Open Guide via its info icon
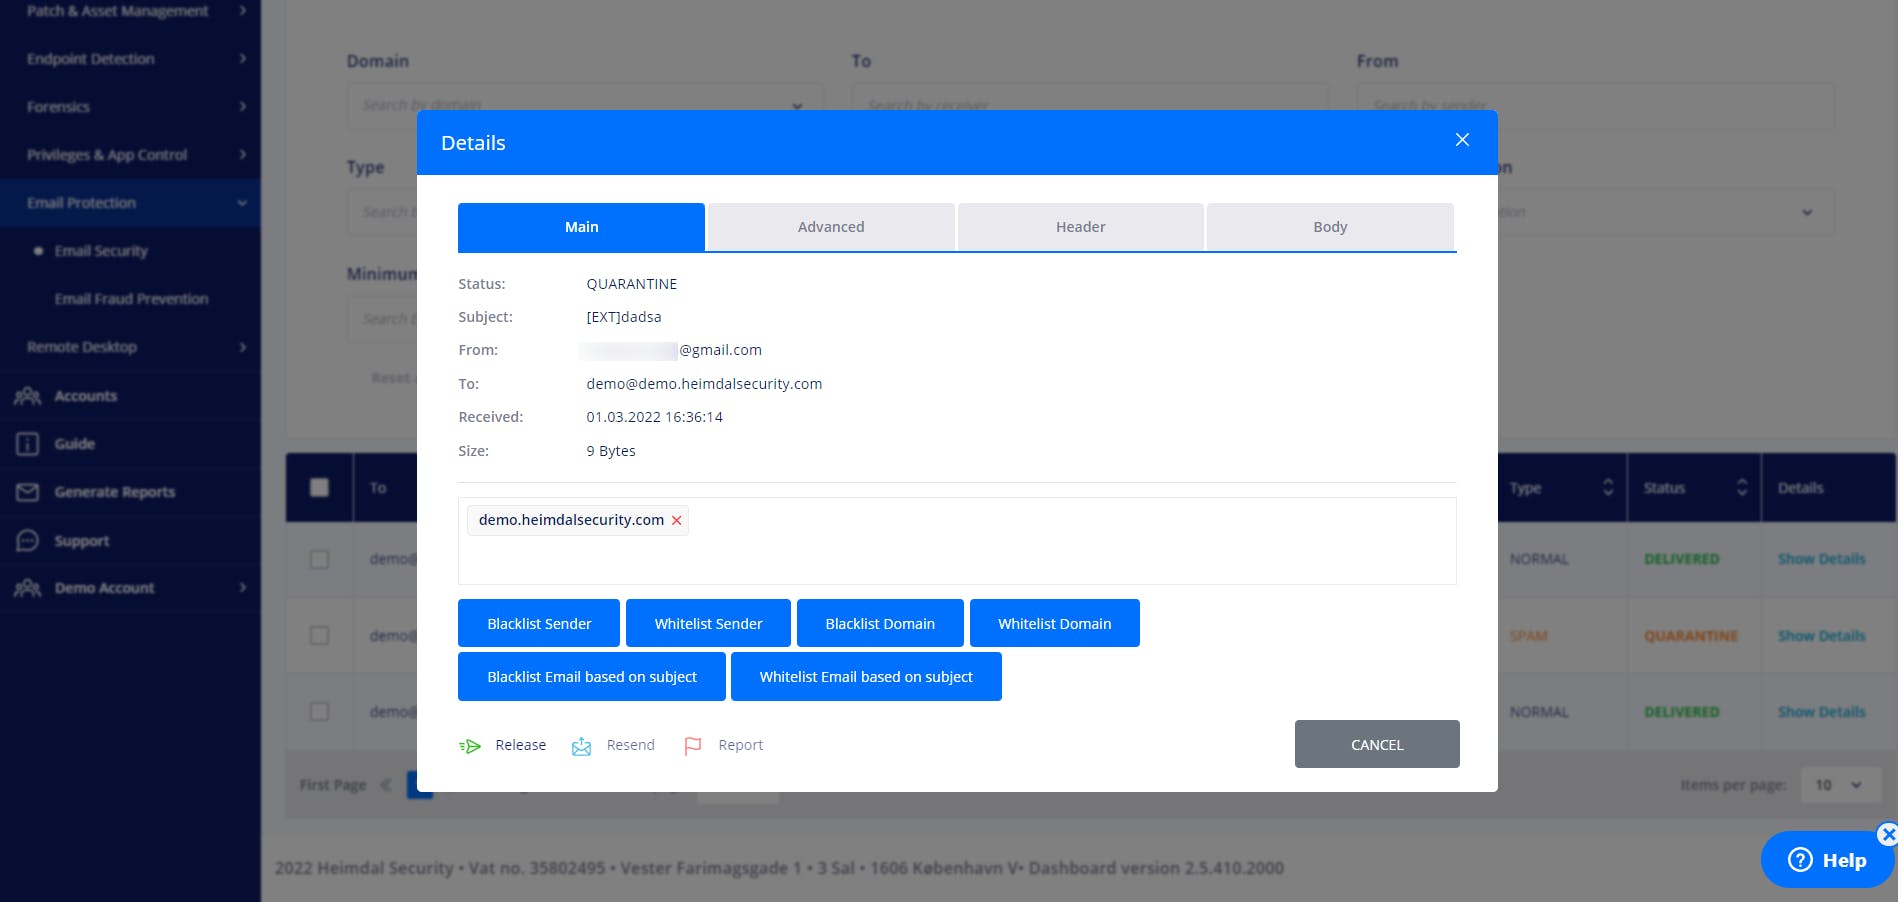This screenshot has width=1898, height=902. coord(27,444)
